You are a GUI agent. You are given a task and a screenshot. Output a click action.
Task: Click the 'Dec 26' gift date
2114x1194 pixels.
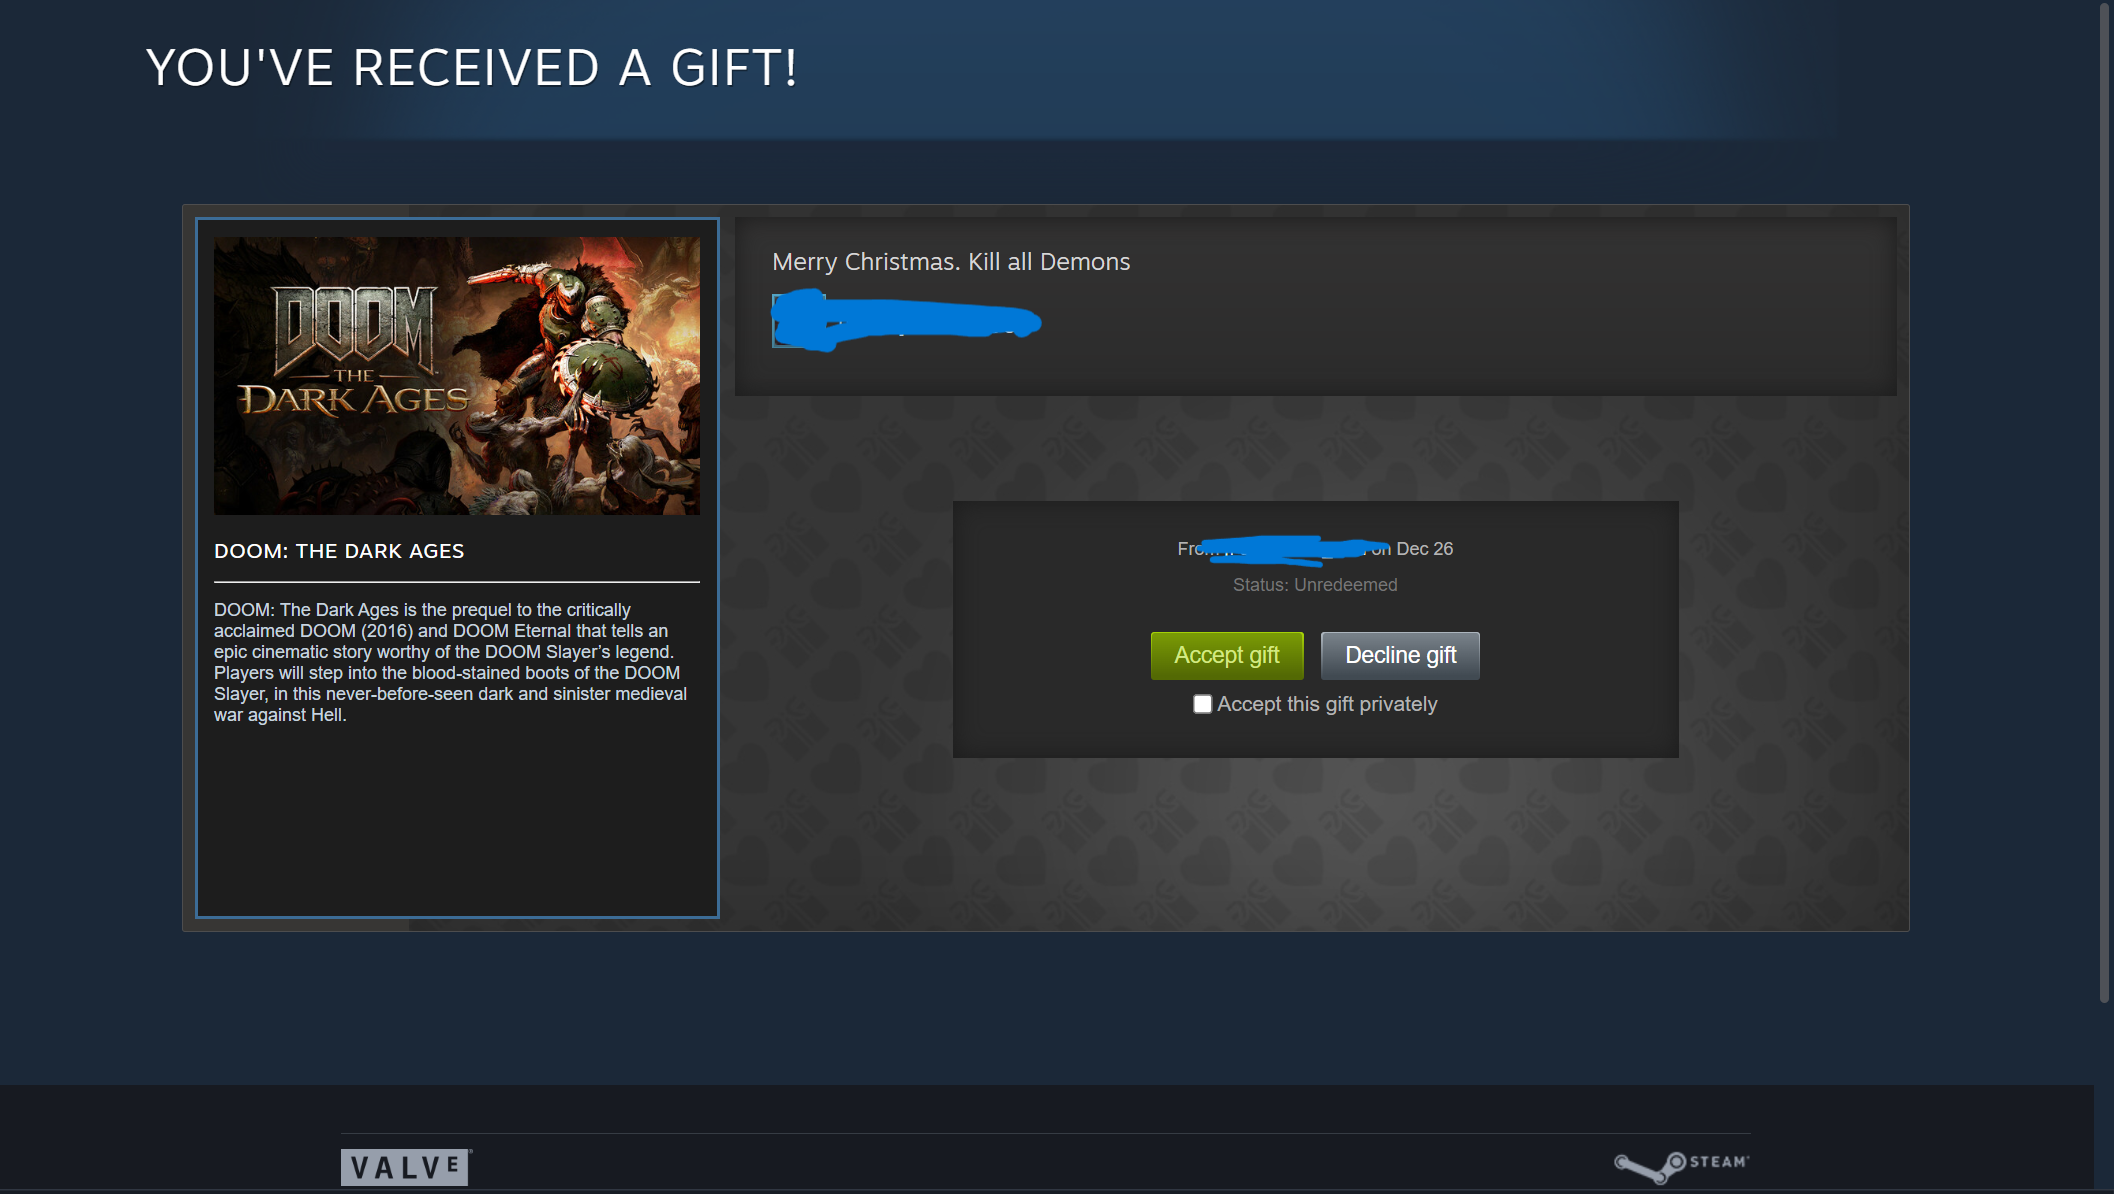click(x=1424, y=549)
